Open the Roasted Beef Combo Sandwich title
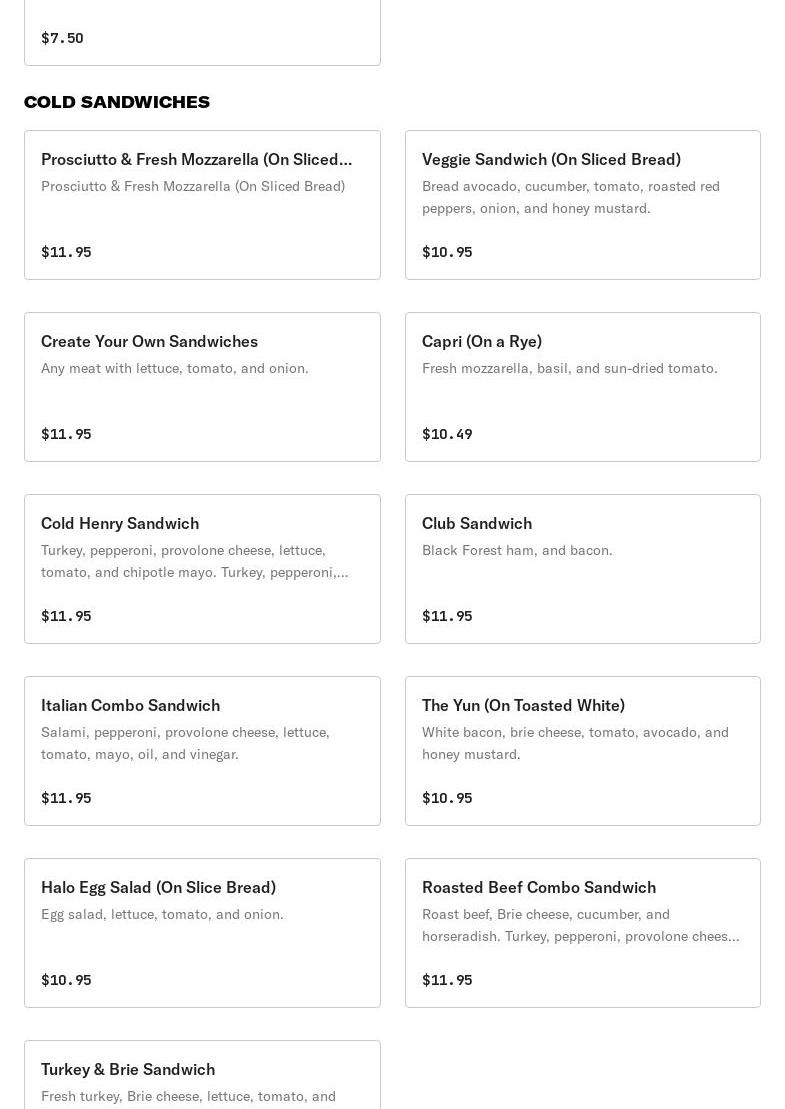 (538, 887)
